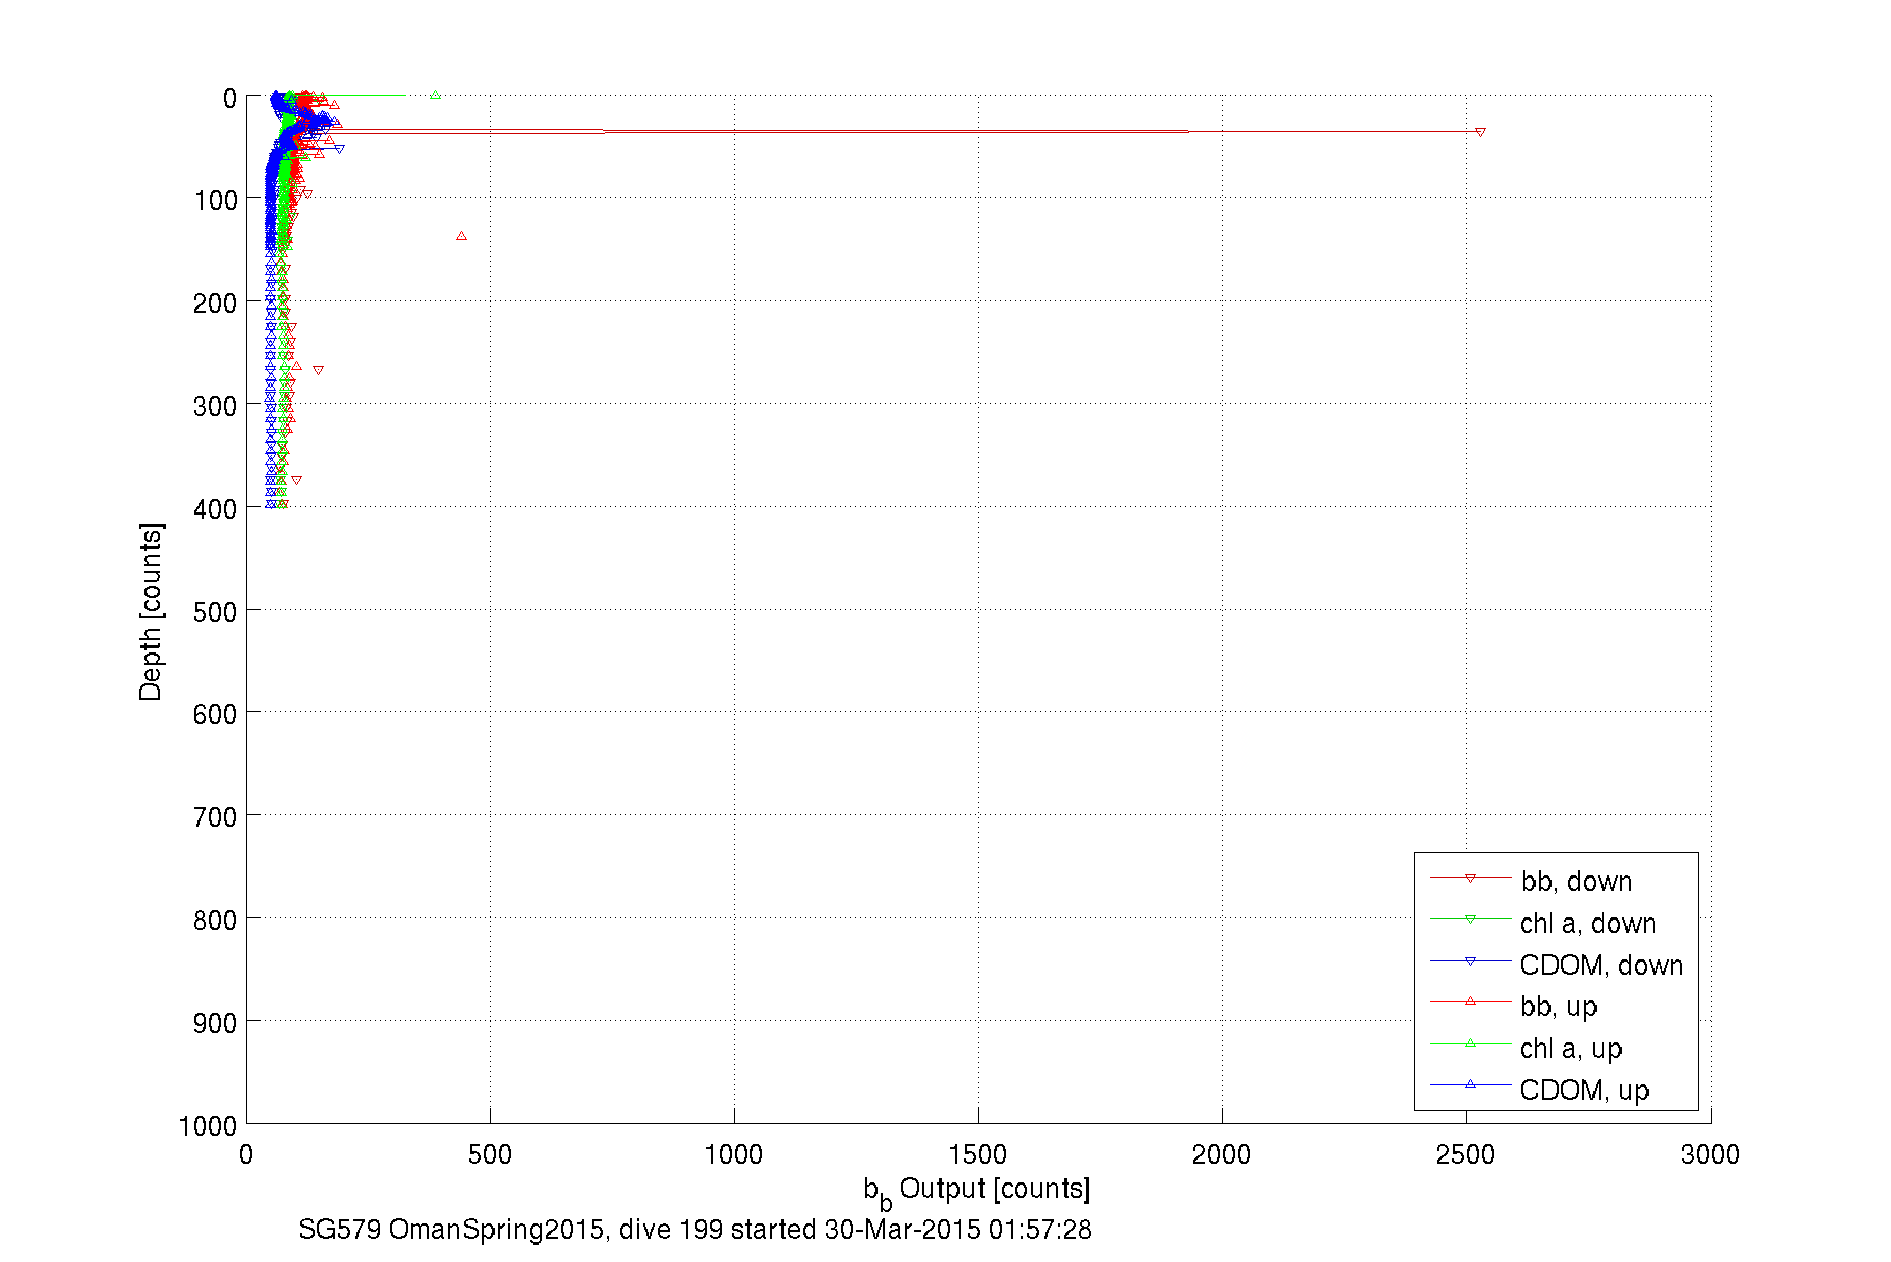Click y-axis tick label 600
Viewport: 1891px width, 1262px height.
click(x=216, y=714)
